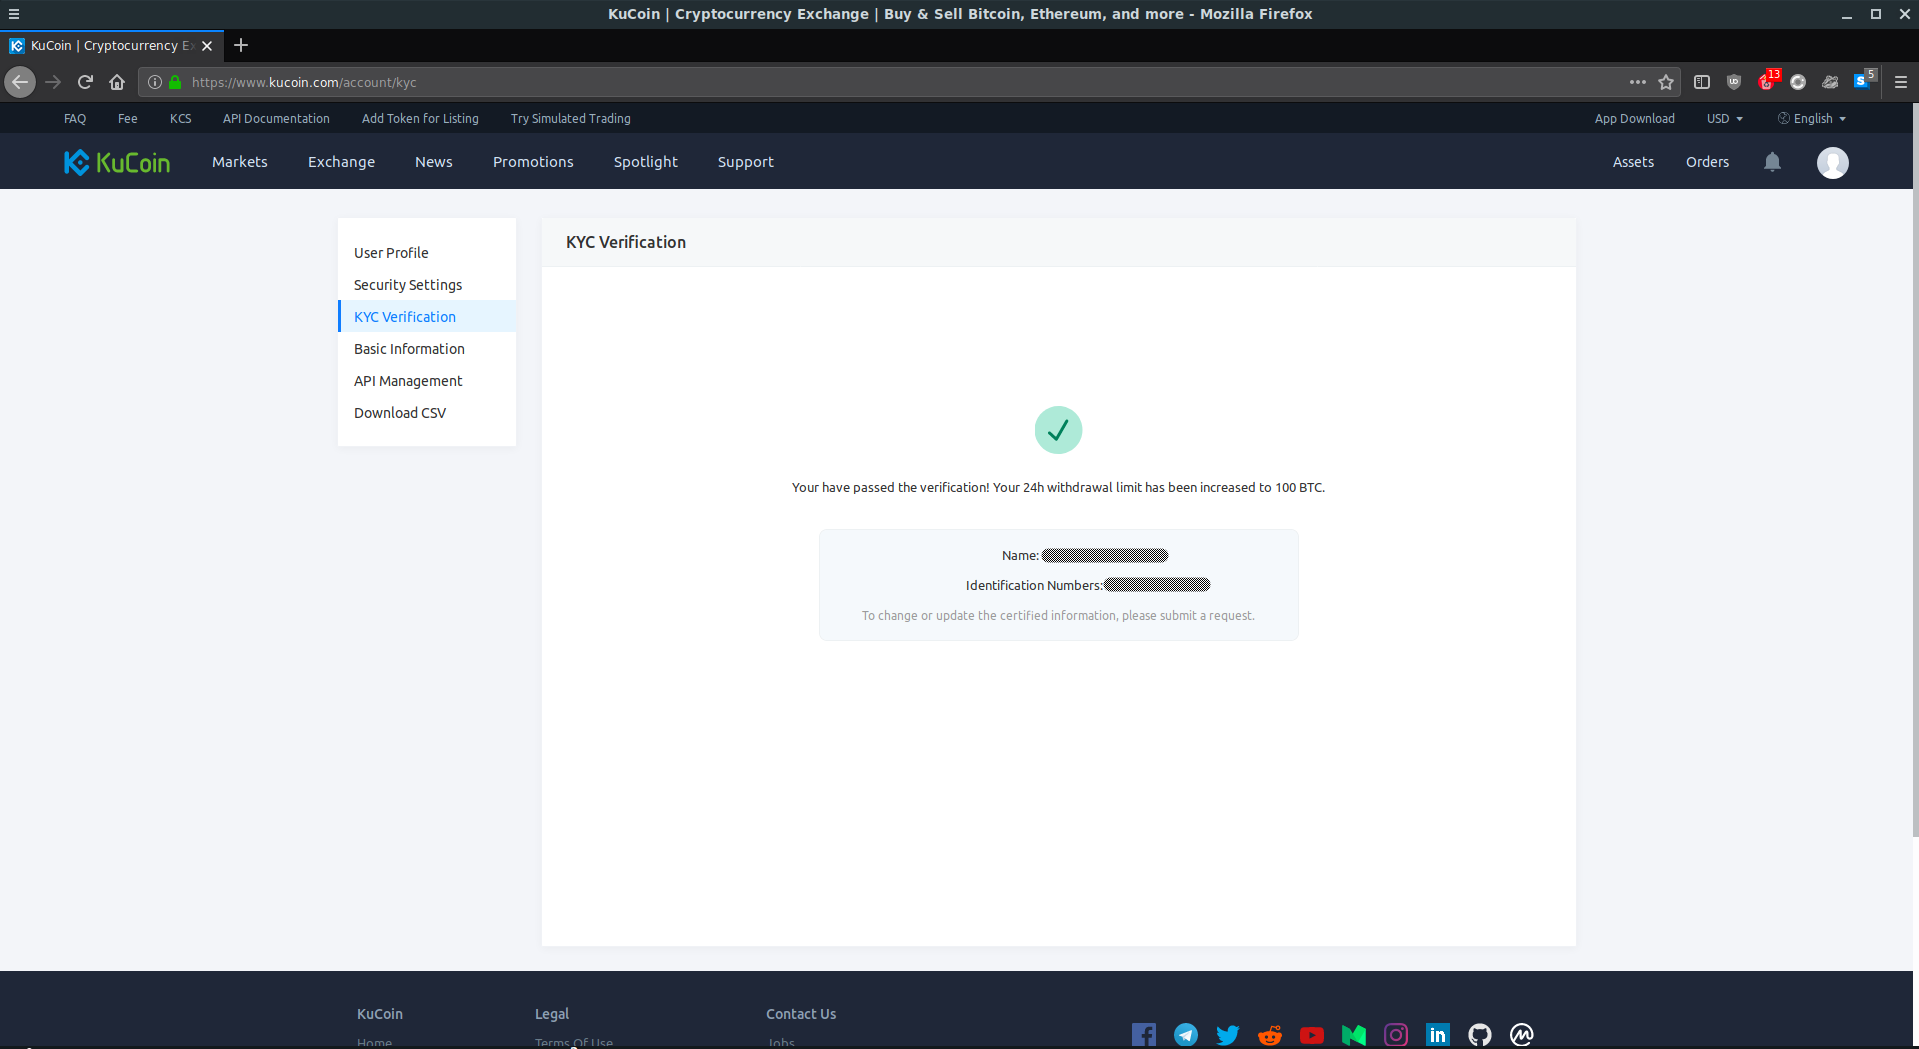The height and width of the screenshot is (1049, 1919).
Task: Open Firefox hamburger menu
Action: (x=1901, y=82)
